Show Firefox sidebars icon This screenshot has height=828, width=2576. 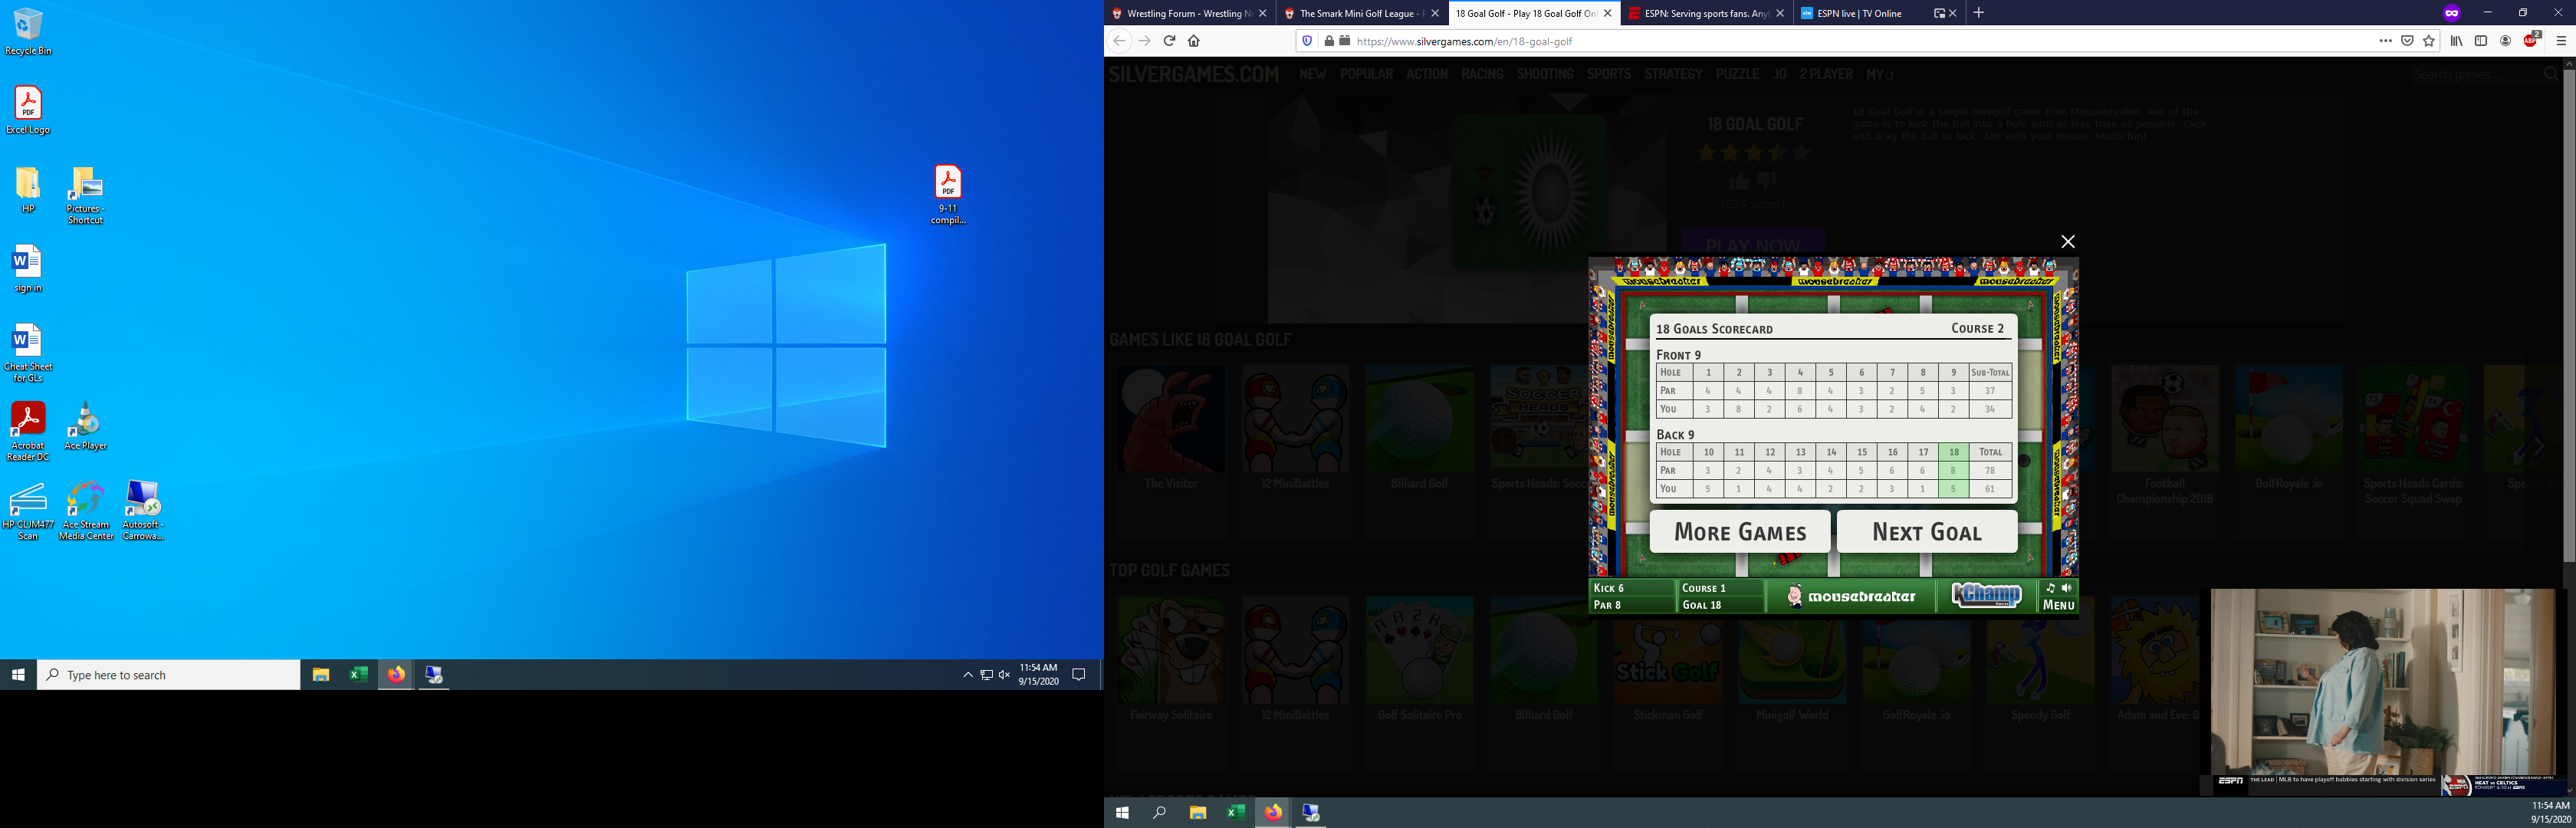(x=2481, y=41)
